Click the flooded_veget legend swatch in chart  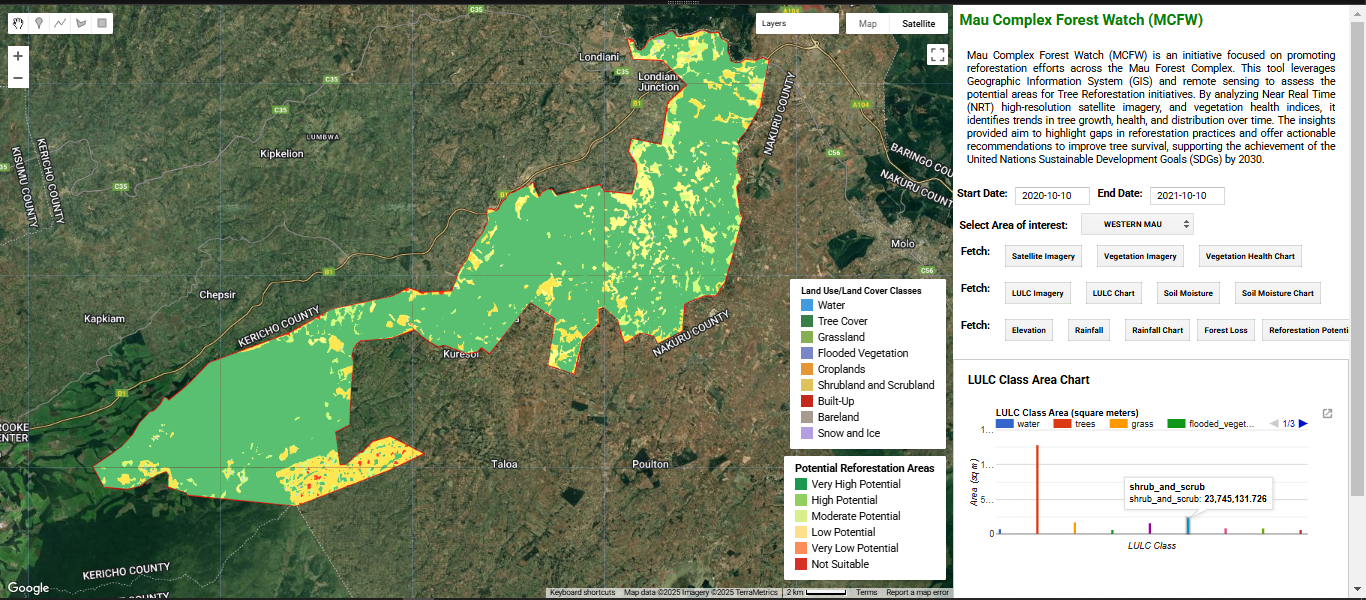coord(1177,424)
